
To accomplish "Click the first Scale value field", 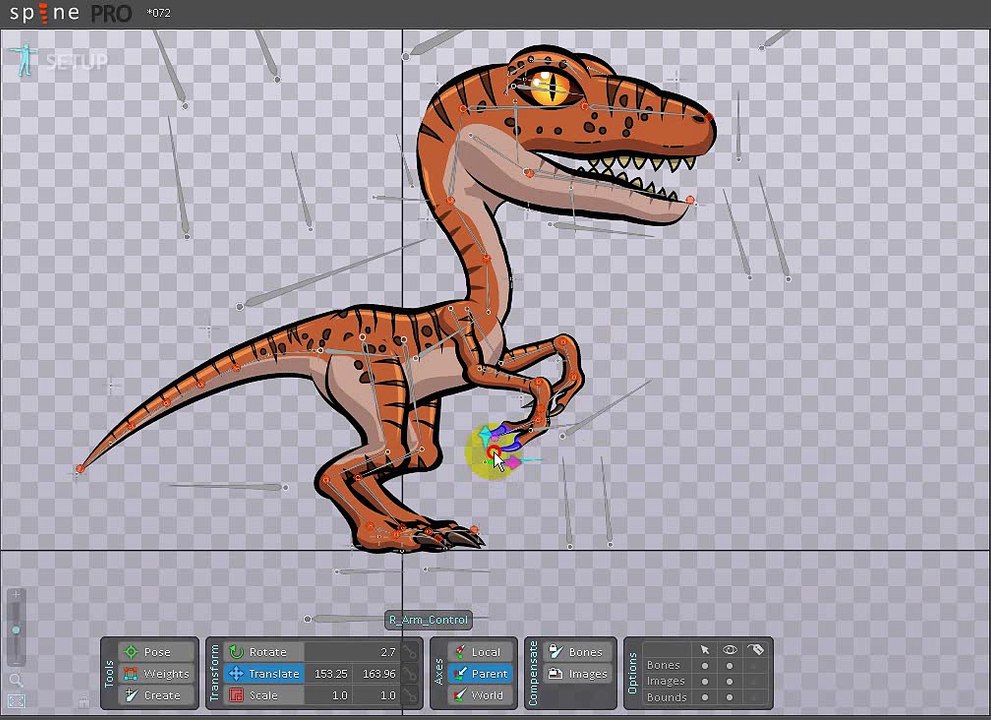I will pos(329,695).
